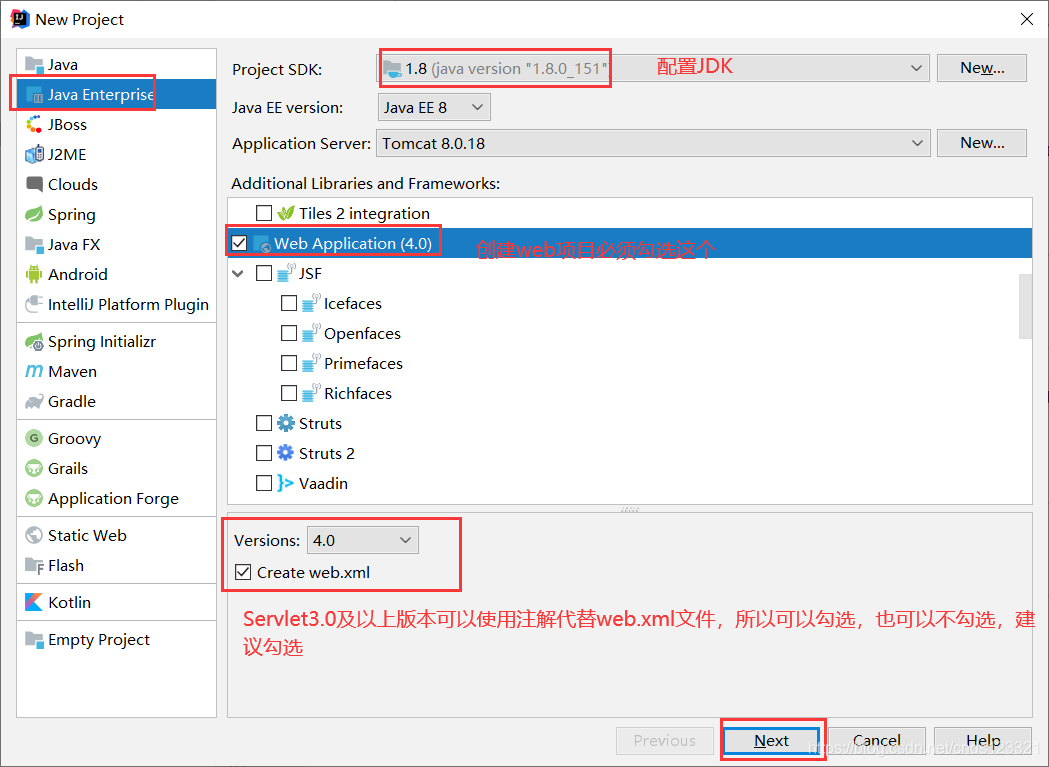Choose the Android robot icon
Screen dimensions: 1049x767
34,274
